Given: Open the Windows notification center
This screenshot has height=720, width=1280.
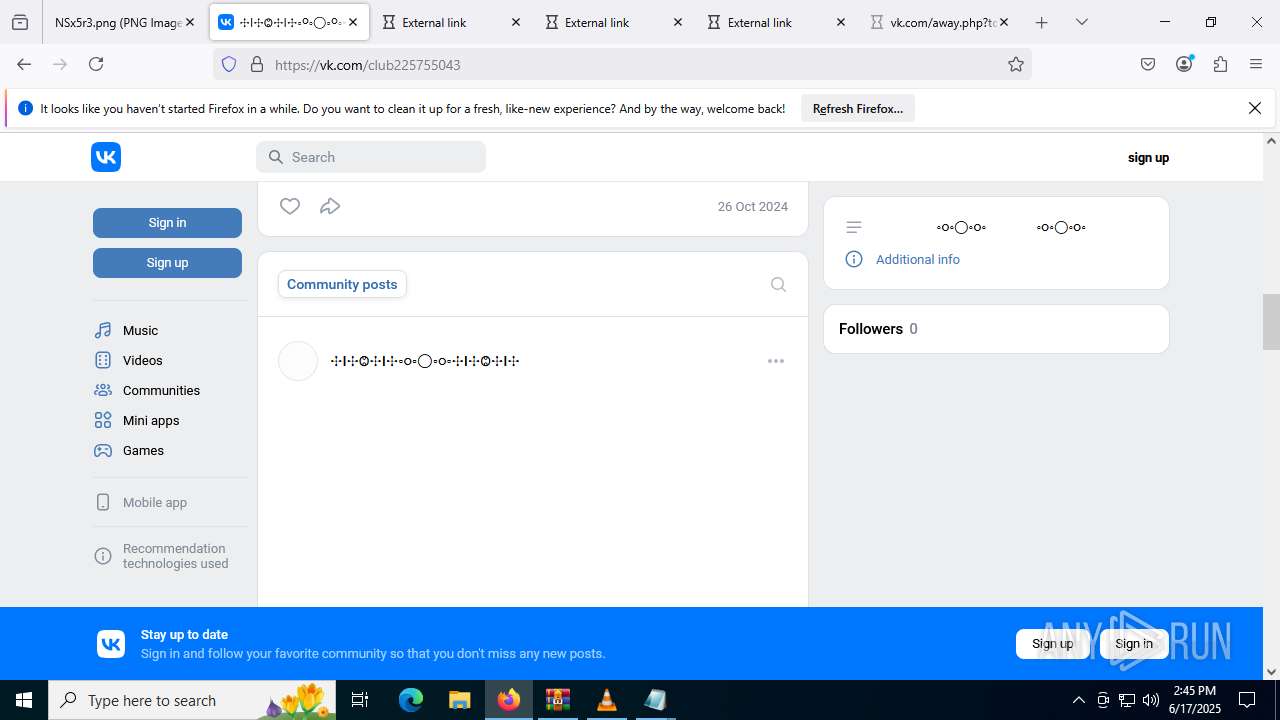Looking at the screenshot, I should click(1247, 700).
